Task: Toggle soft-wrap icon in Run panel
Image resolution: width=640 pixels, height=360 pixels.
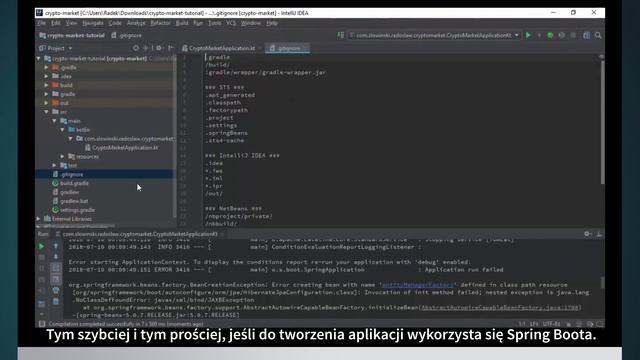Action: (56, 268)
